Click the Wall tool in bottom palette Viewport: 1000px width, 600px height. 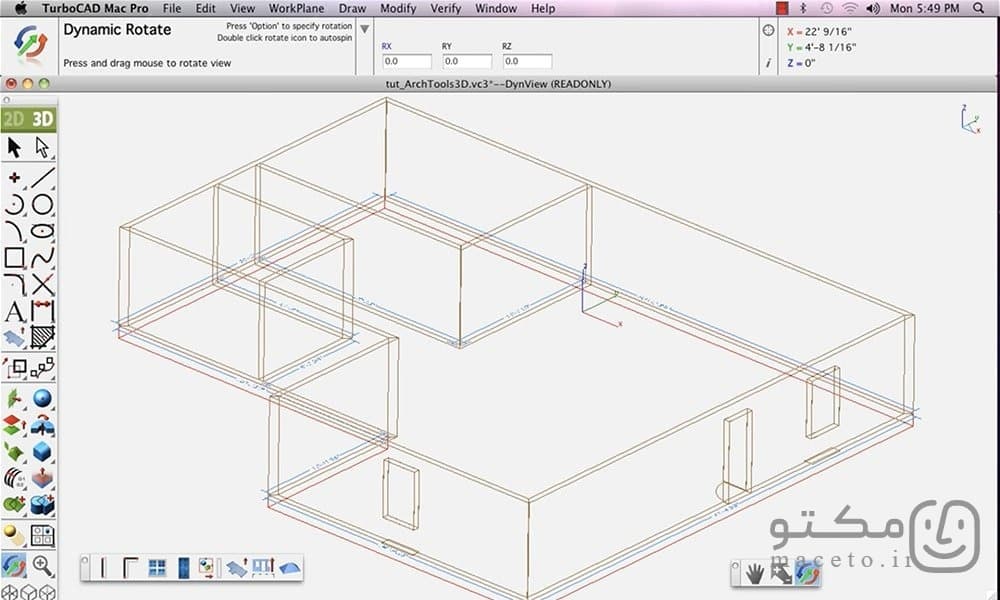103,567
